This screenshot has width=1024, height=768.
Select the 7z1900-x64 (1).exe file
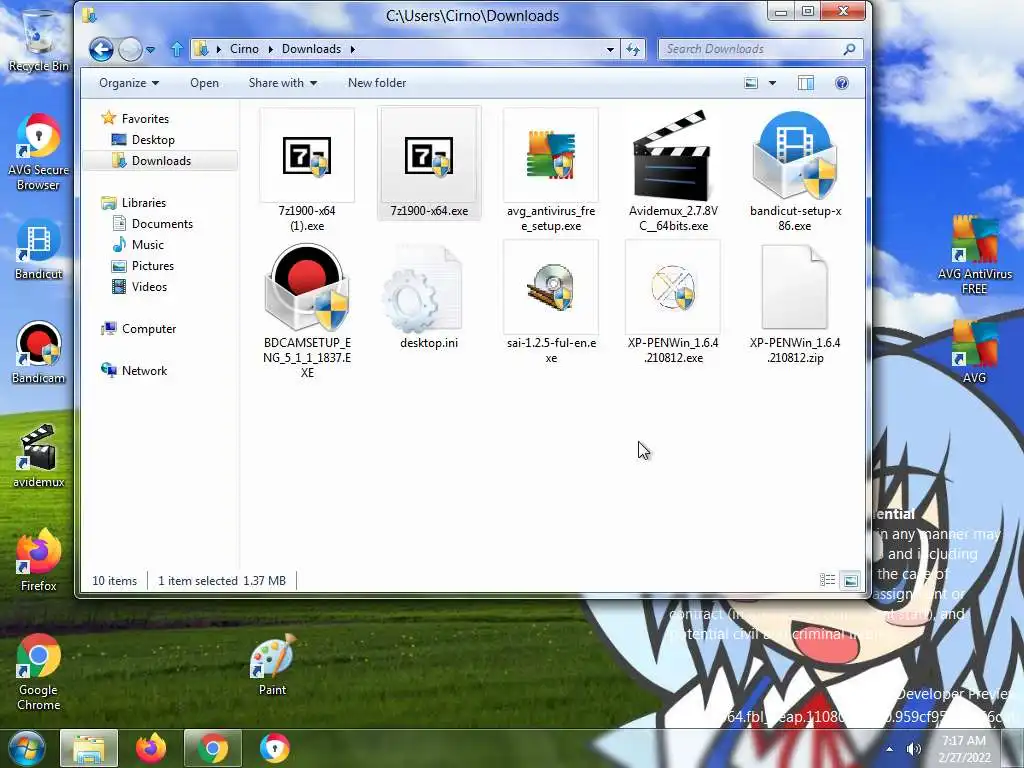(x=307, y=171)
